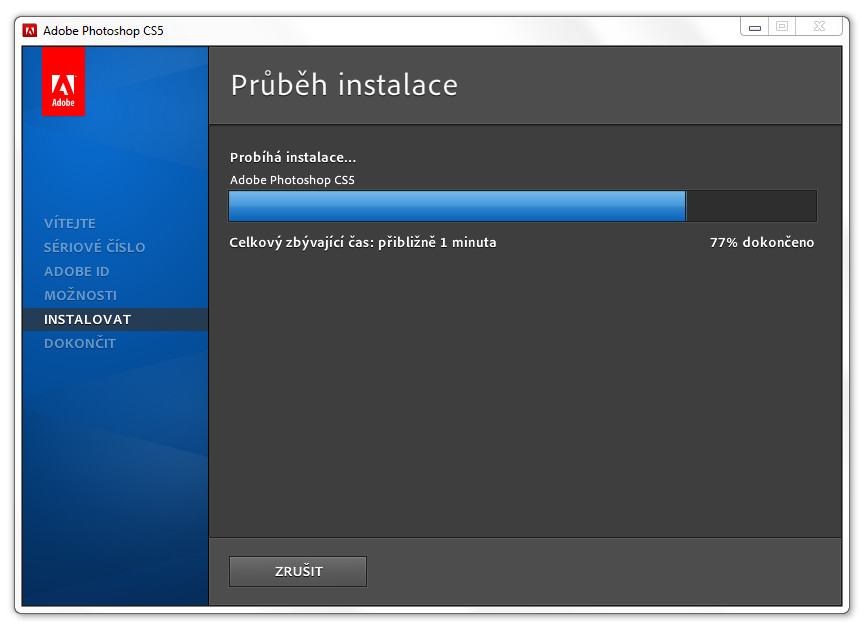Click the Adobe logo in the sidebar
This screenshot has height=632, width=864.
(x=63, y=82)
